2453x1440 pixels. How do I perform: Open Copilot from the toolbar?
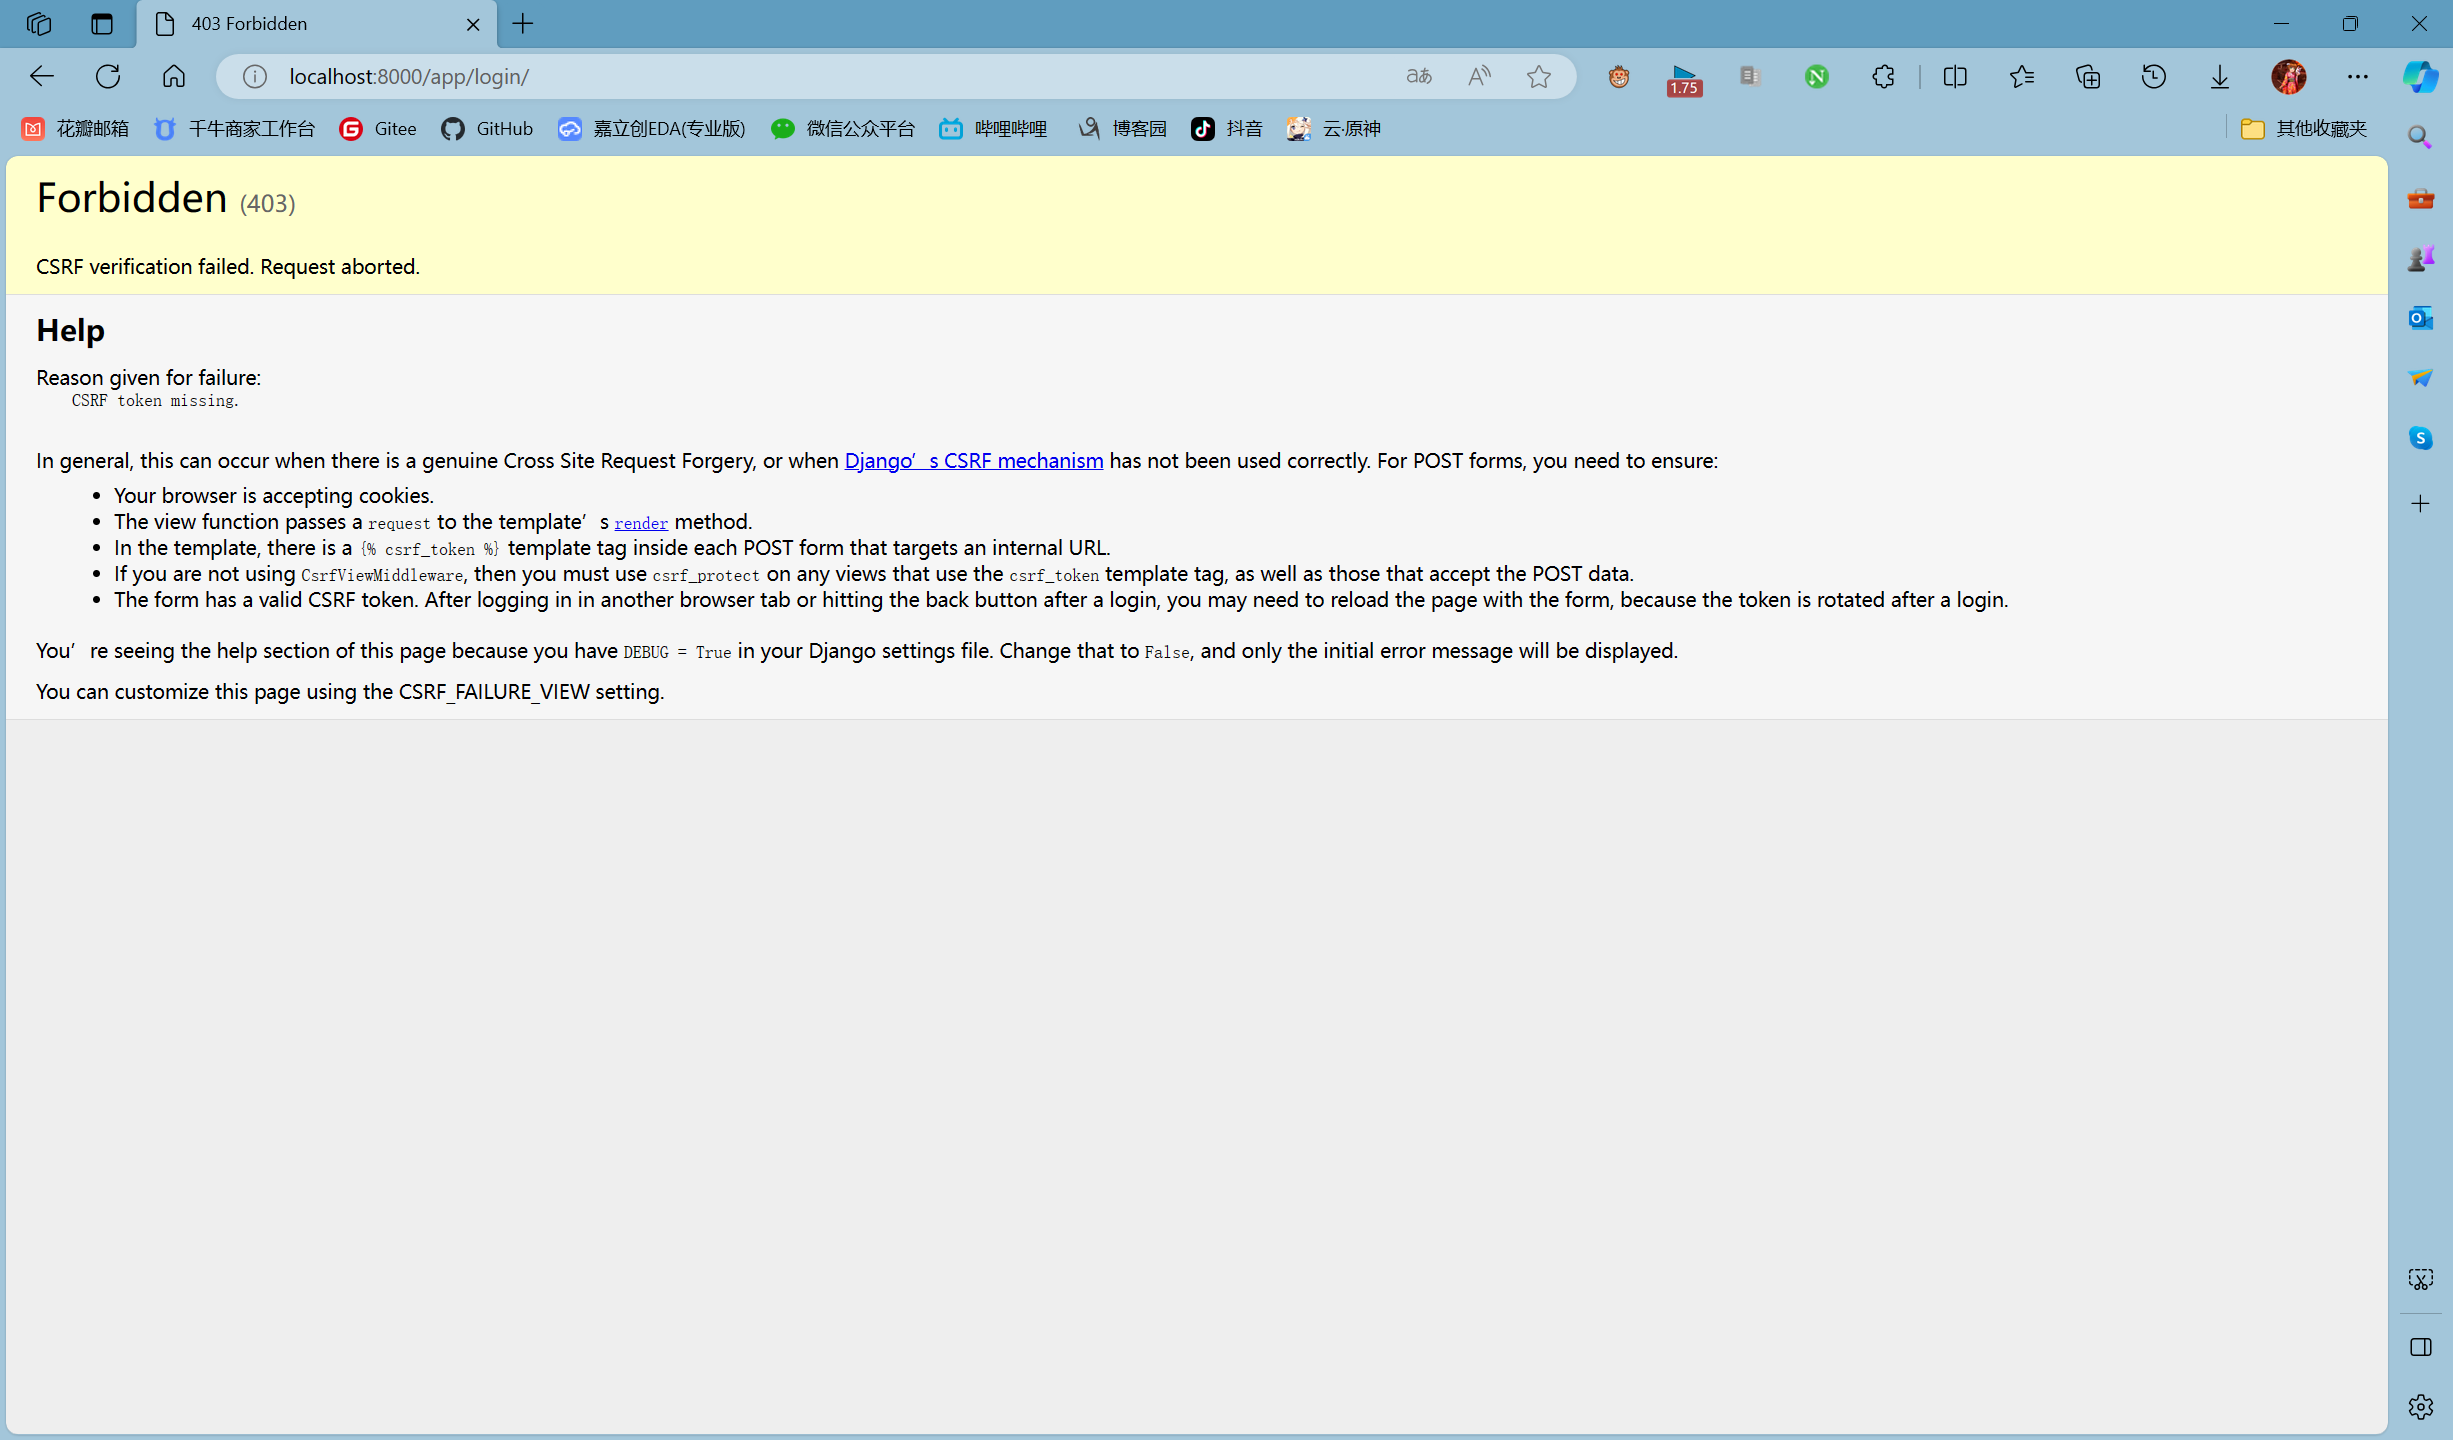2421,76
